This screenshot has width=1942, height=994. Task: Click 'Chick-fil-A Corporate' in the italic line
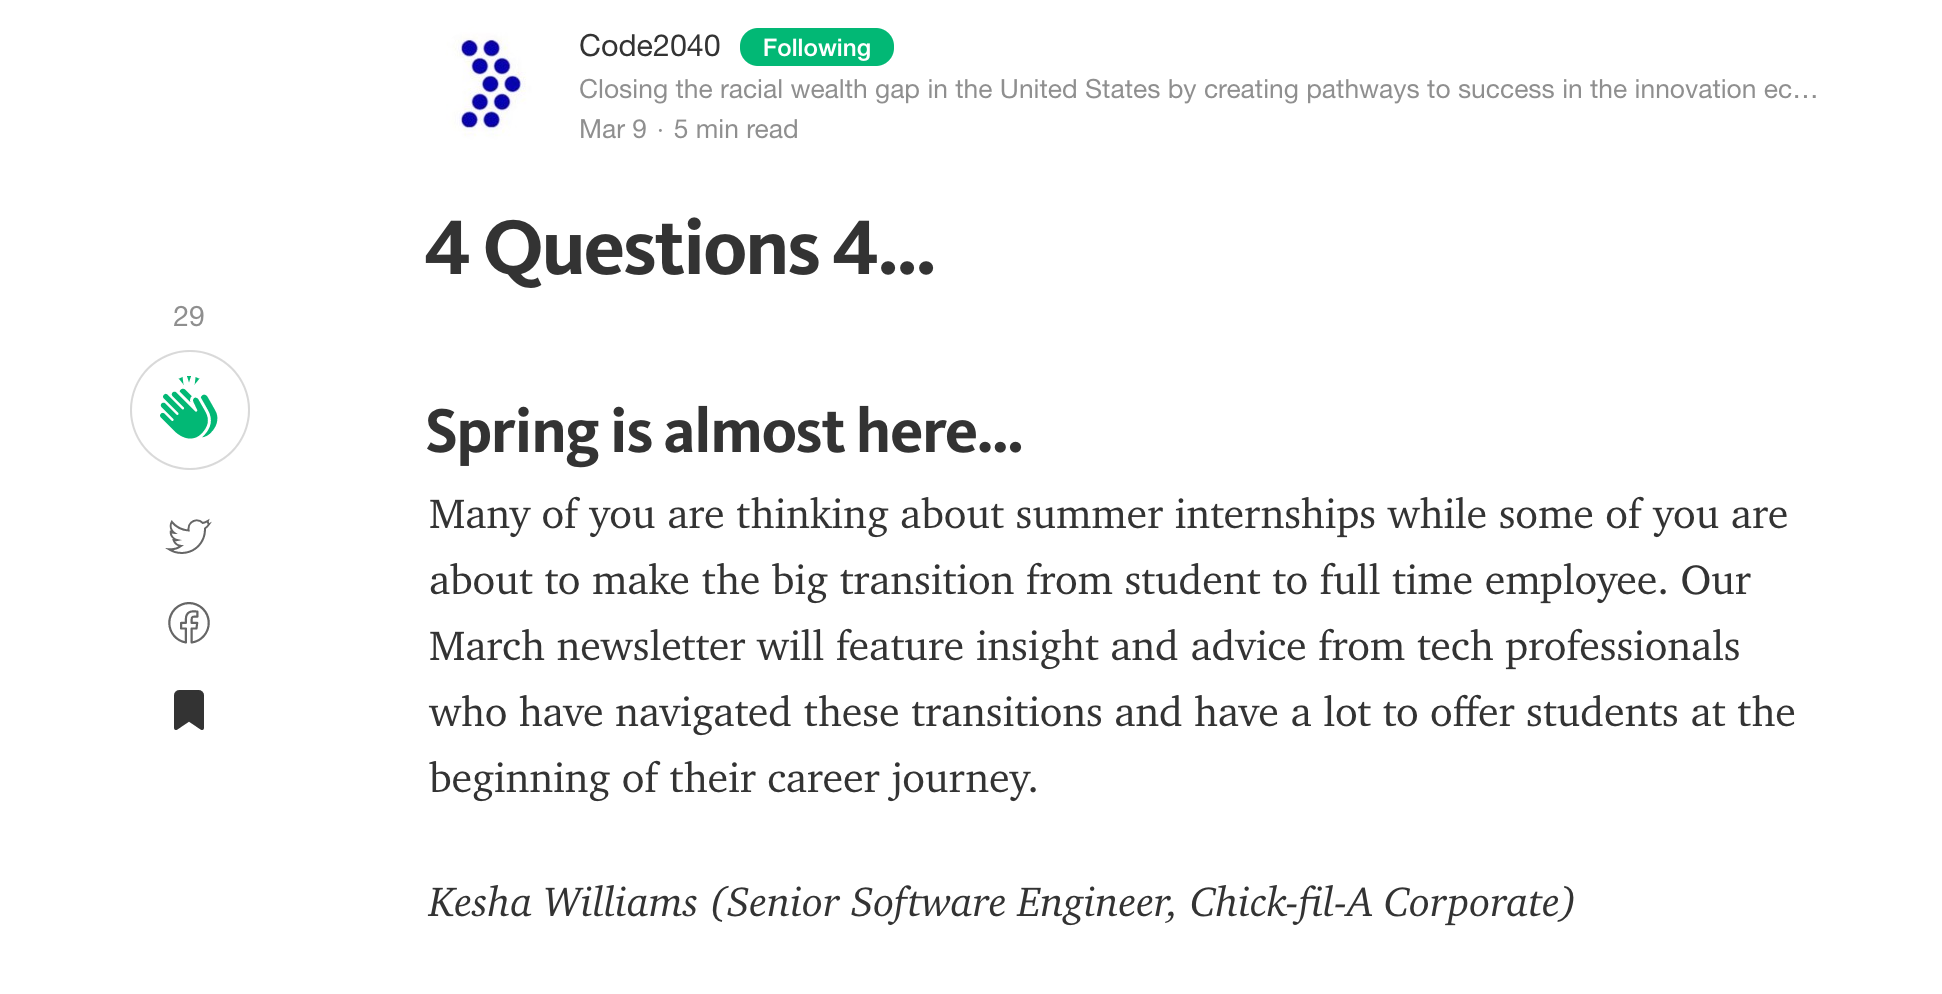click(x=1382, y=902)
